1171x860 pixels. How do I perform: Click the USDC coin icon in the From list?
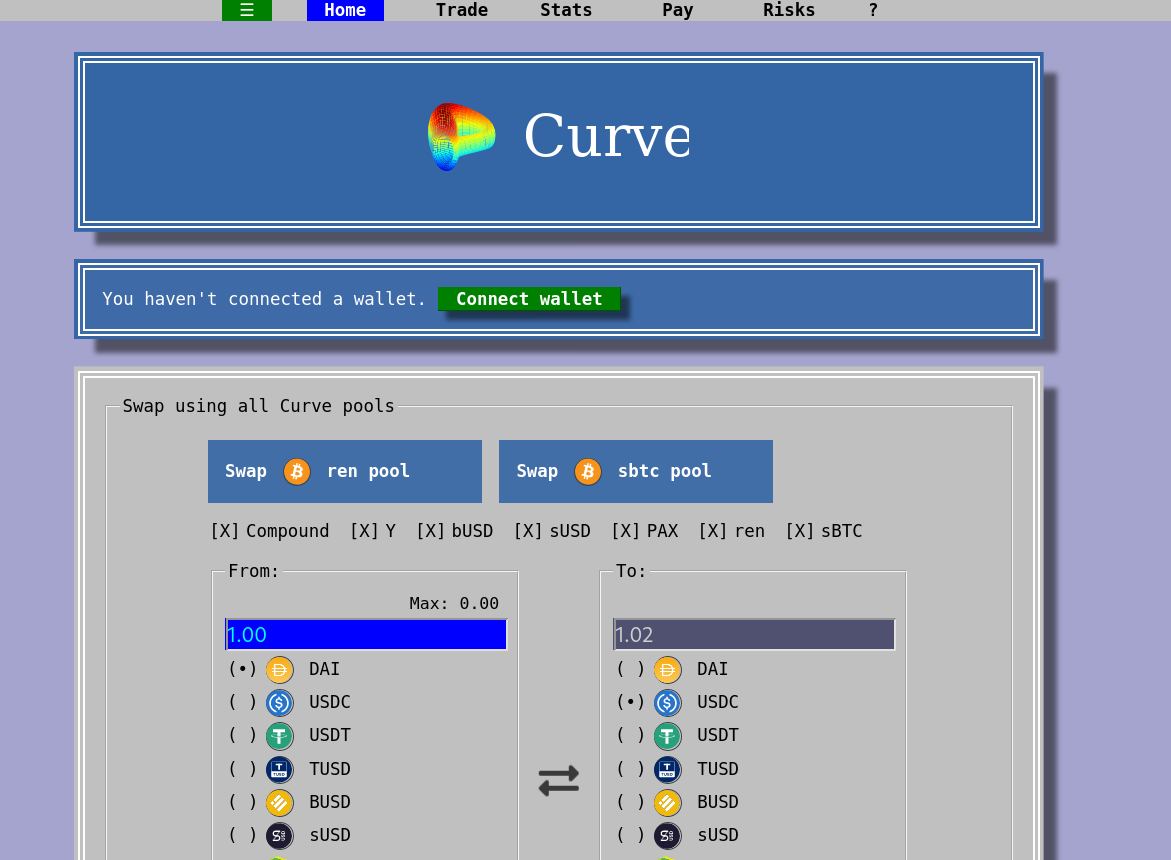pyautogui.click(x=279, y=702)
